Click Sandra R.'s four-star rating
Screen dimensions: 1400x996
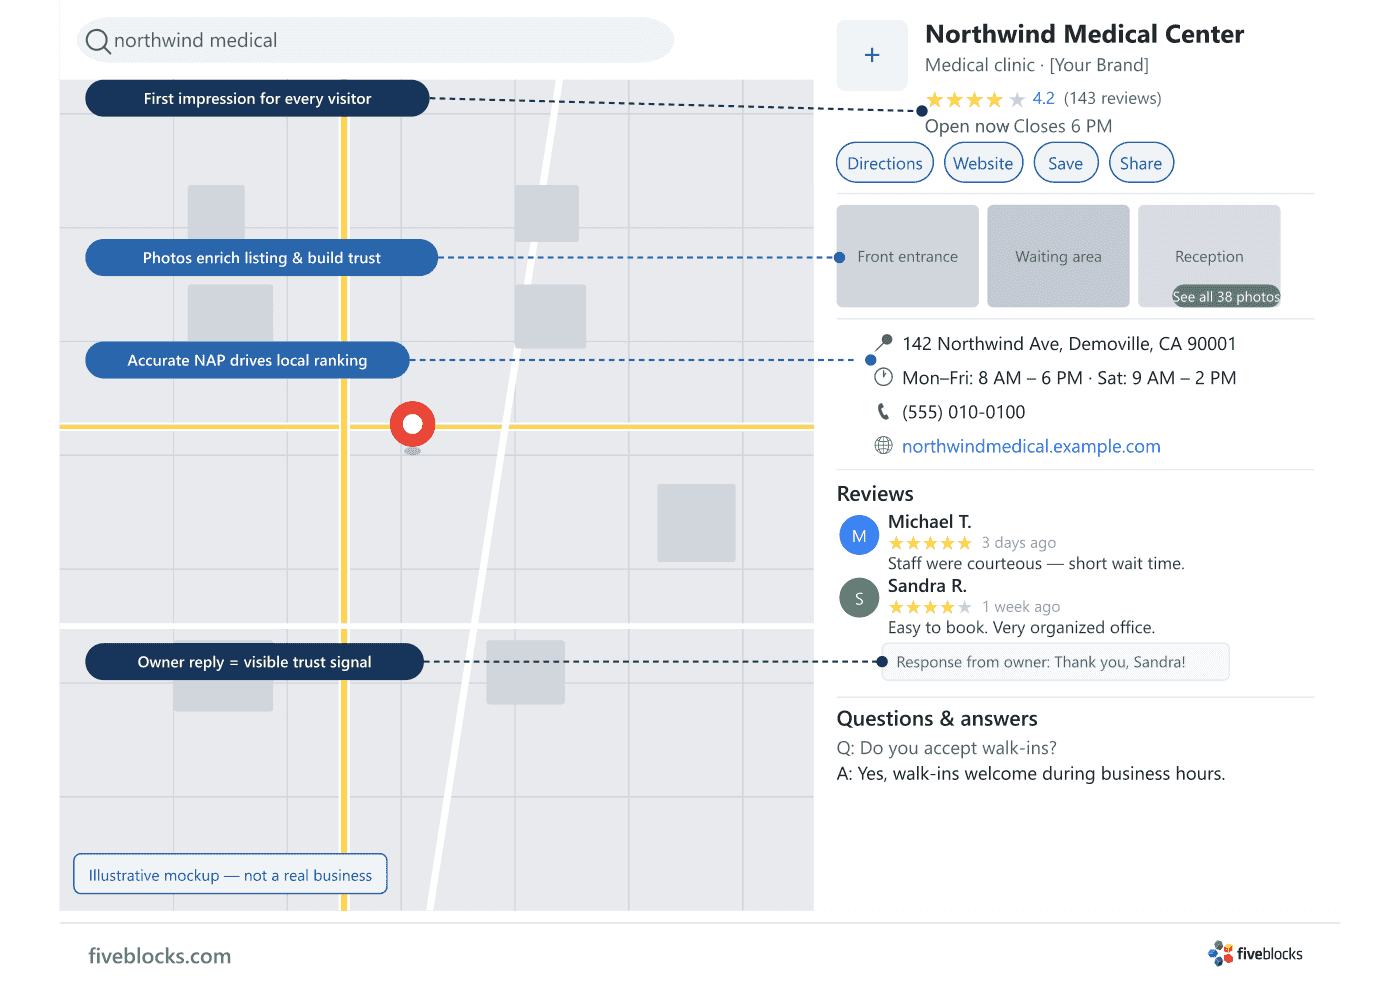click(x=930, y=607)
